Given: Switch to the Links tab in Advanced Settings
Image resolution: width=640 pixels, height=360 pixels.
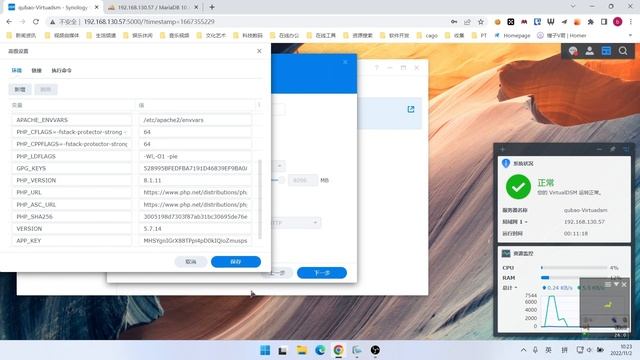Looking at the screenshot, I should click(36, 71).
